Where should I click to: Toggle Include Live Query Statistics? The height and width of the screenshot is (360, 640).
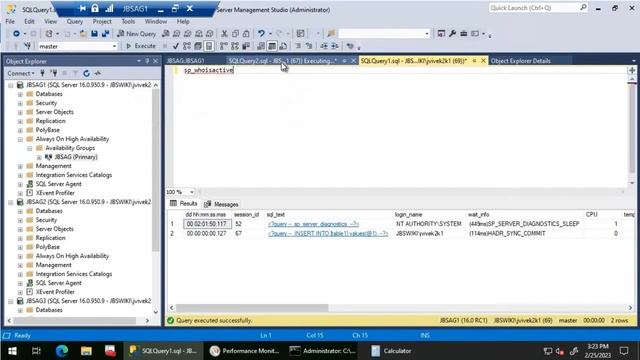[235, 46]
